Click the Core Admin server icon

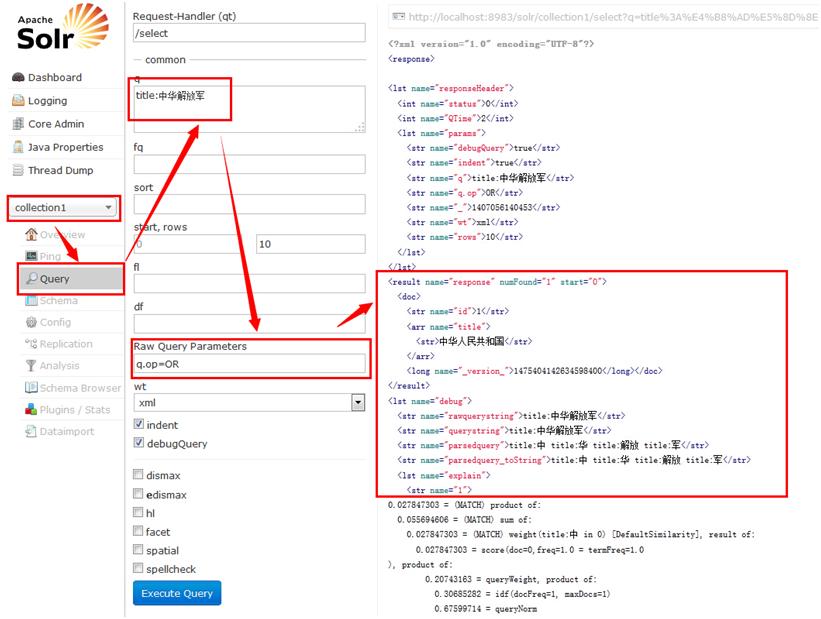coord(18,124)
